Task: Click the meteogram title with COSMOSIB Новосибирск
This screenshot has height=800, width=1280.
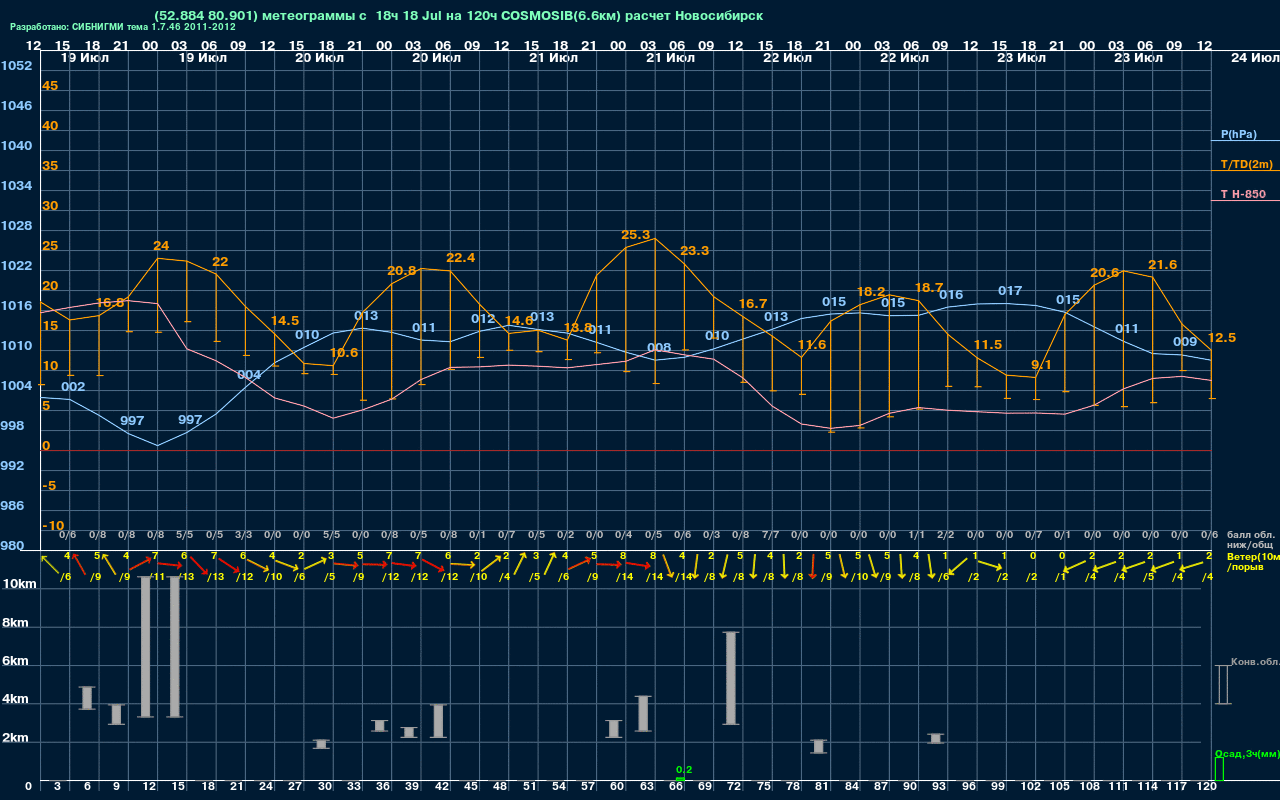Action: tap(459, 16)
